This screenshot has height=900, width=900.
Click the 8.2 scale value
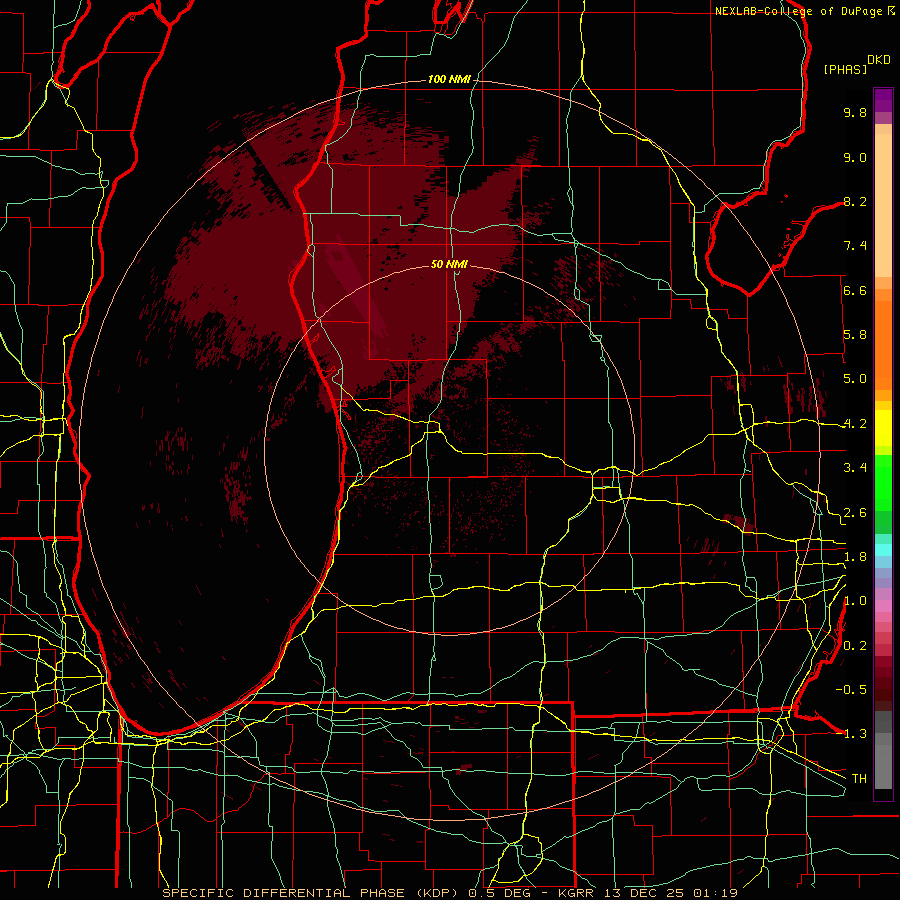click(x=855, y=201)
